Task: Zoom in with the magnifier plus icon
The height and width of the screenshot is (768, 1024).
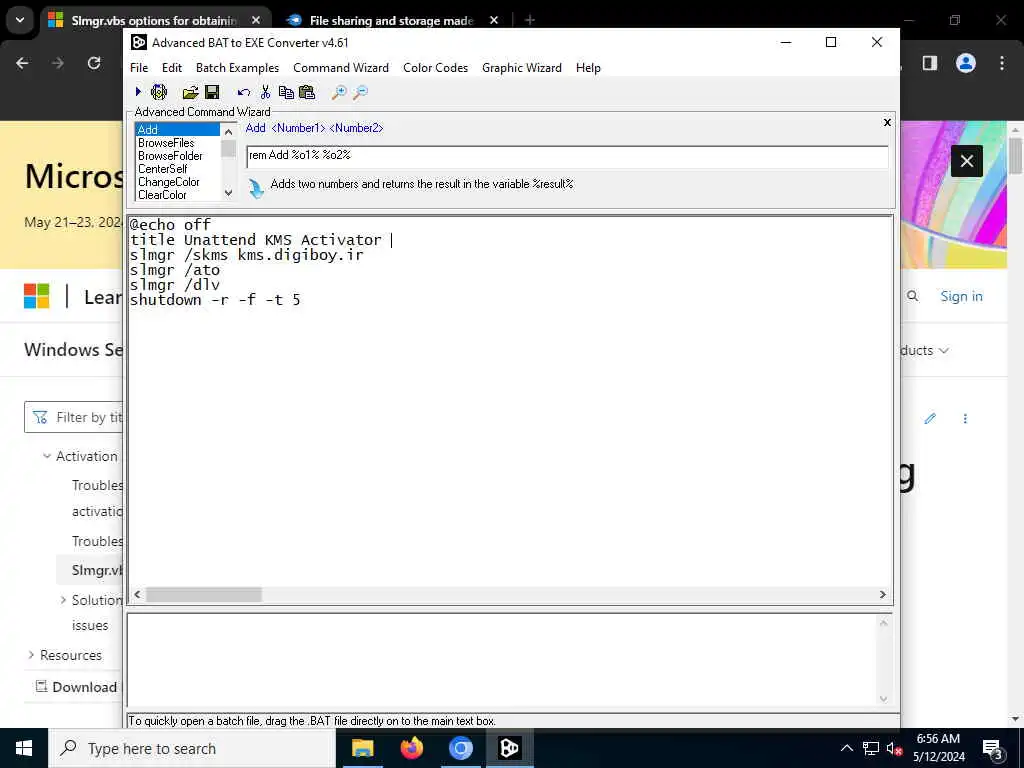Action: 339,92
